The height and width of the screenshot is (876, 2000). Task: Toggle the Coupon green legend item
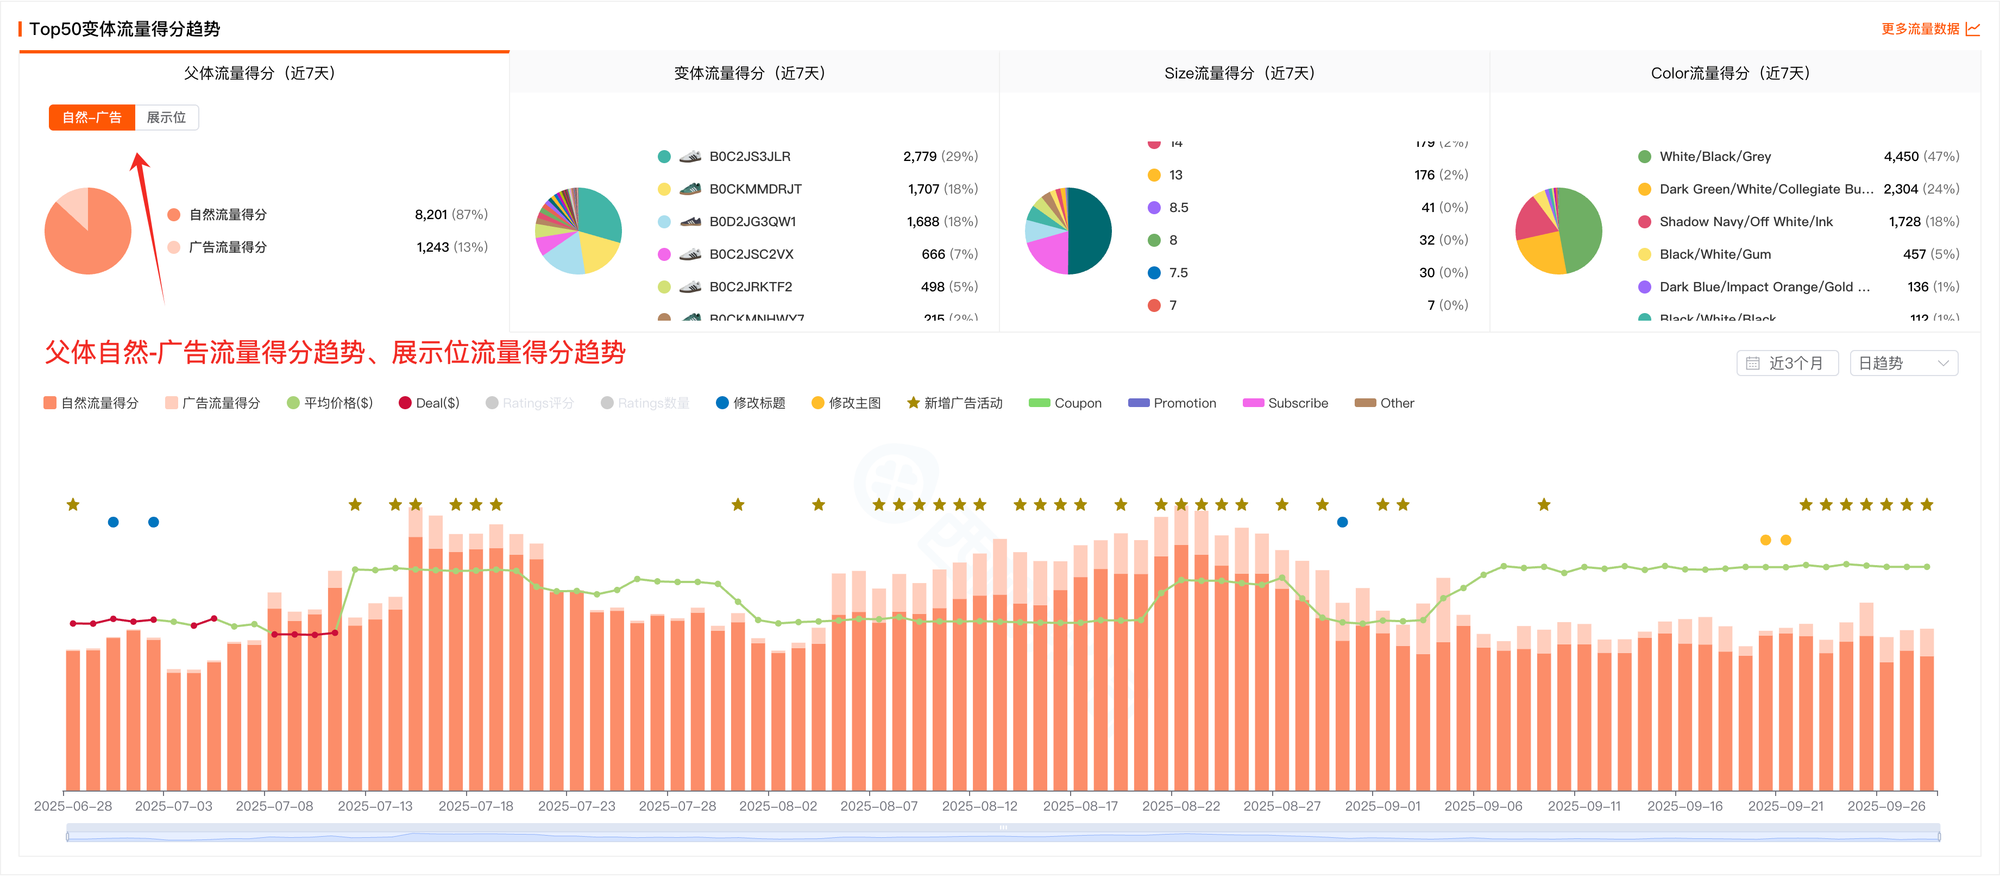(1065, 403)
